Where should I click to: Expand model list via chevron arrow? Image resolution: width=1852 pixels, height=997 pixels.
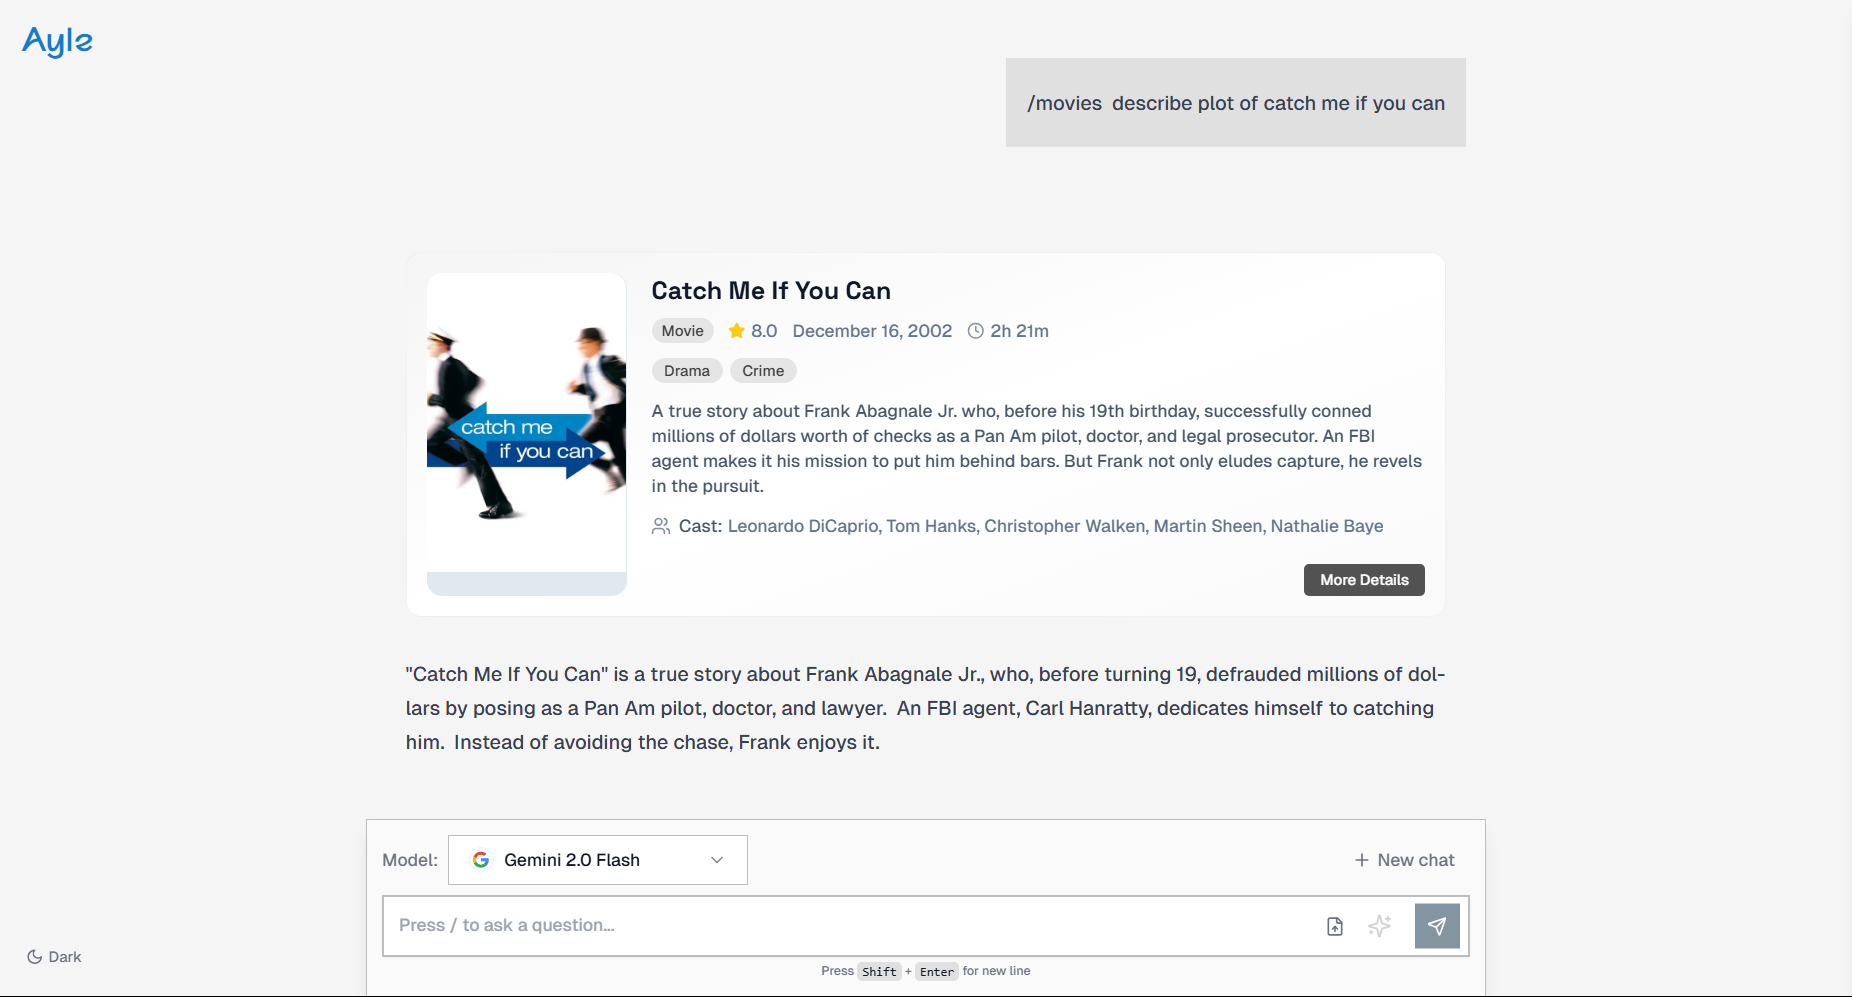(717, 860)
